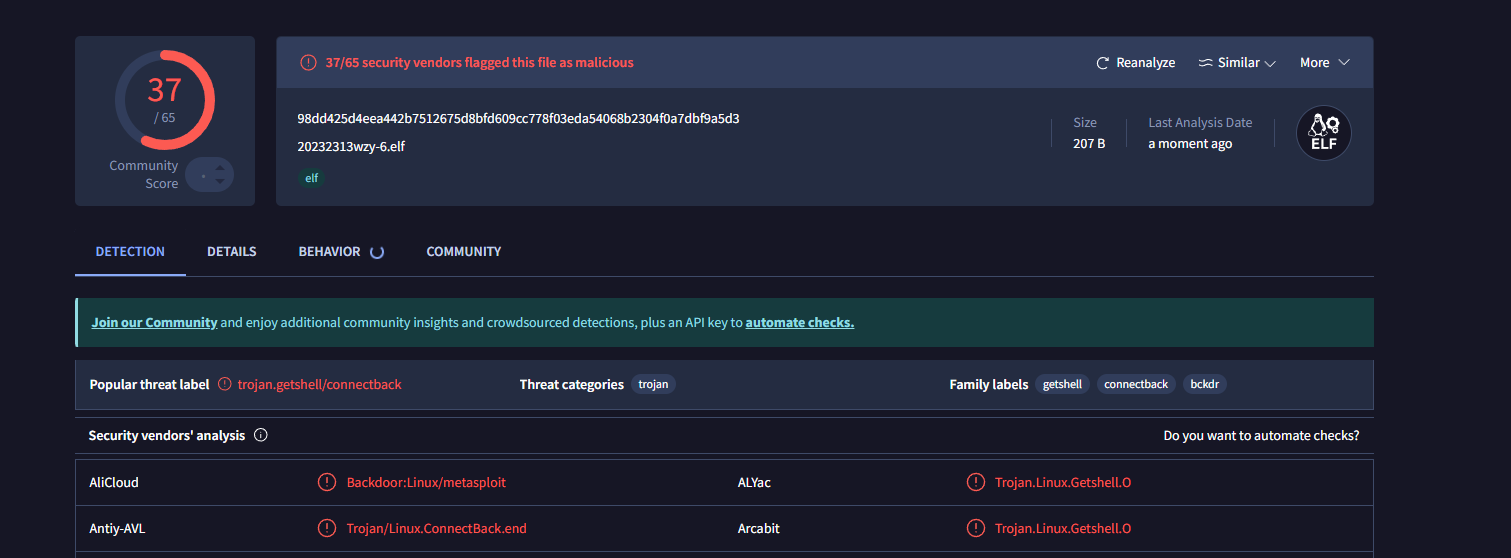Viewport: 1511px width, 558px height.
Task: Open the More dropdown menu
Action: click(1324, 63)
